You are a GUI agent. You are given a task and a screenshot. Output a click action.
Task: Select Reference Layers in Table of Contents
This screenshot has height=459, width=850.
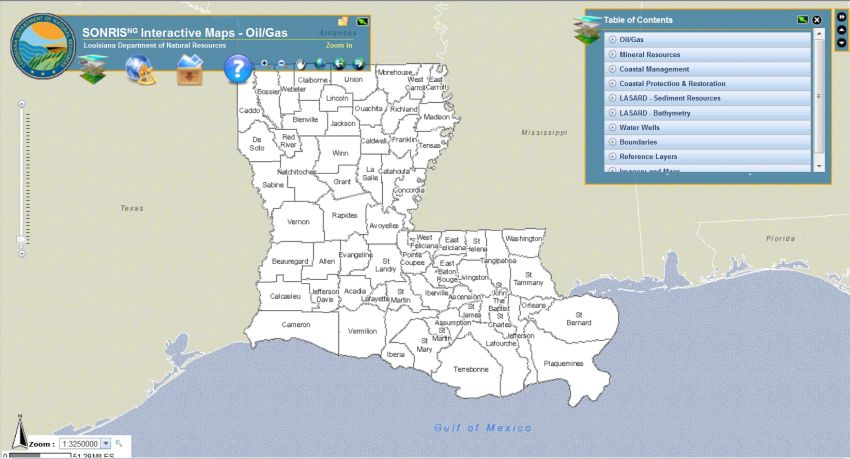pos(648,157)
